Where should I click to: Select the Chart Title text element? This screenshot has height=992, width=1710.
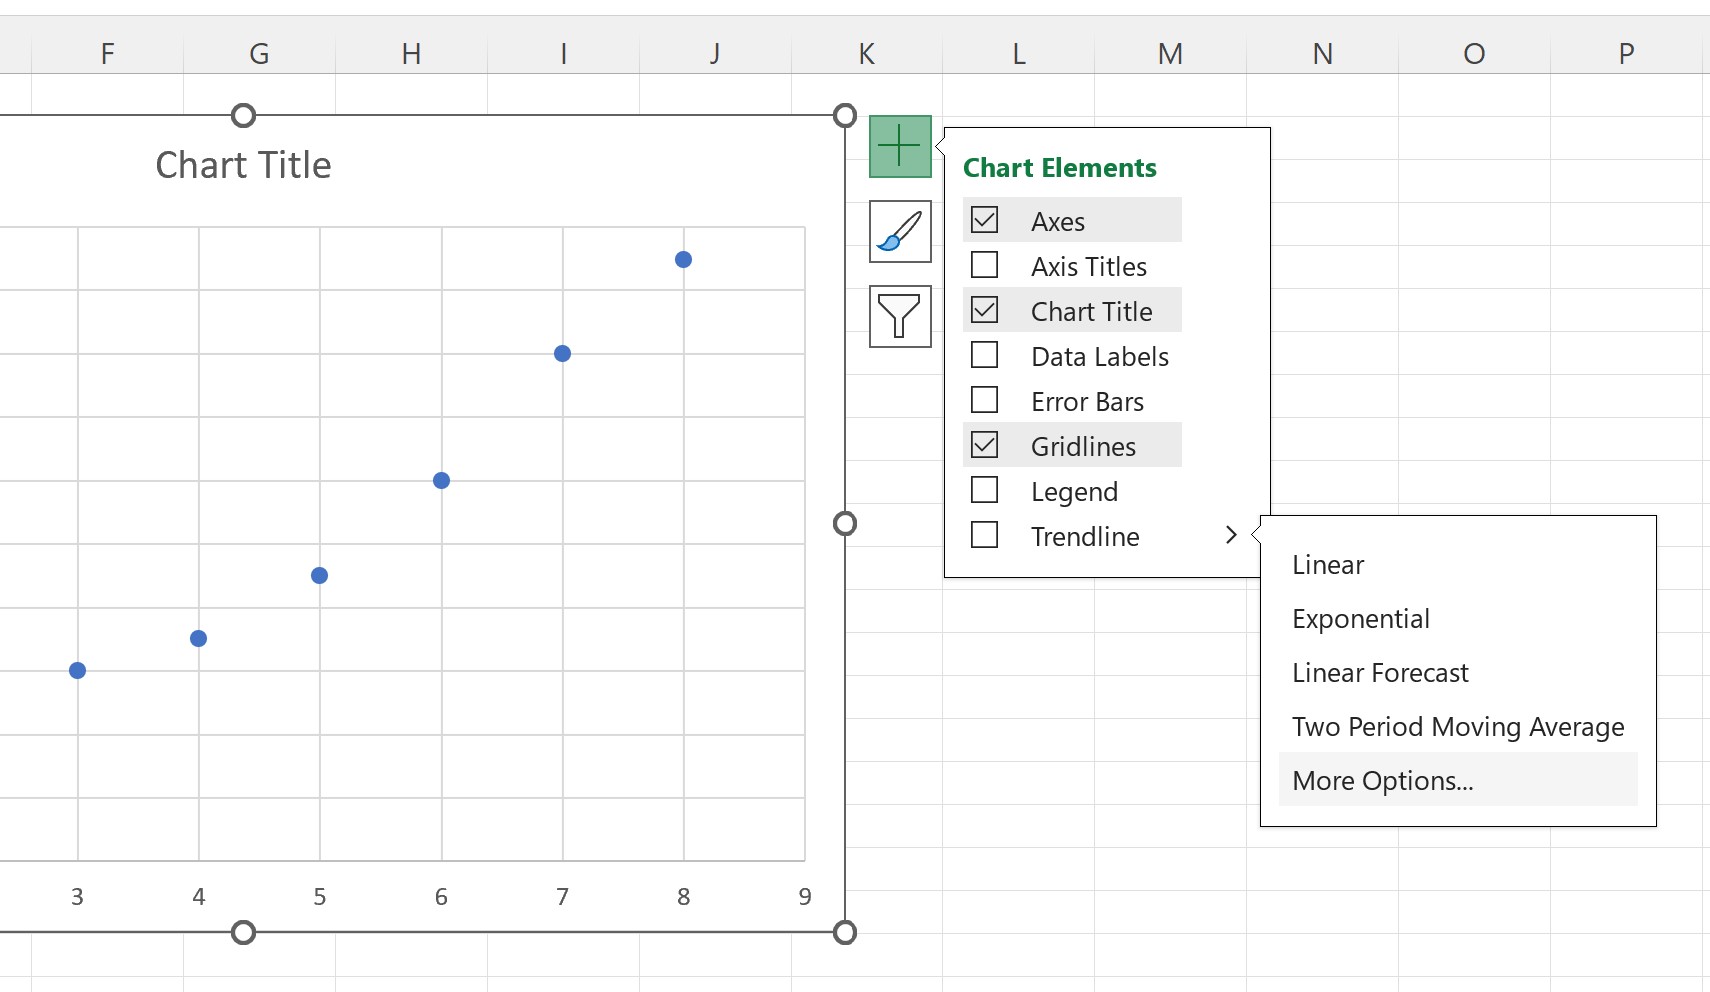pos(242,164)
